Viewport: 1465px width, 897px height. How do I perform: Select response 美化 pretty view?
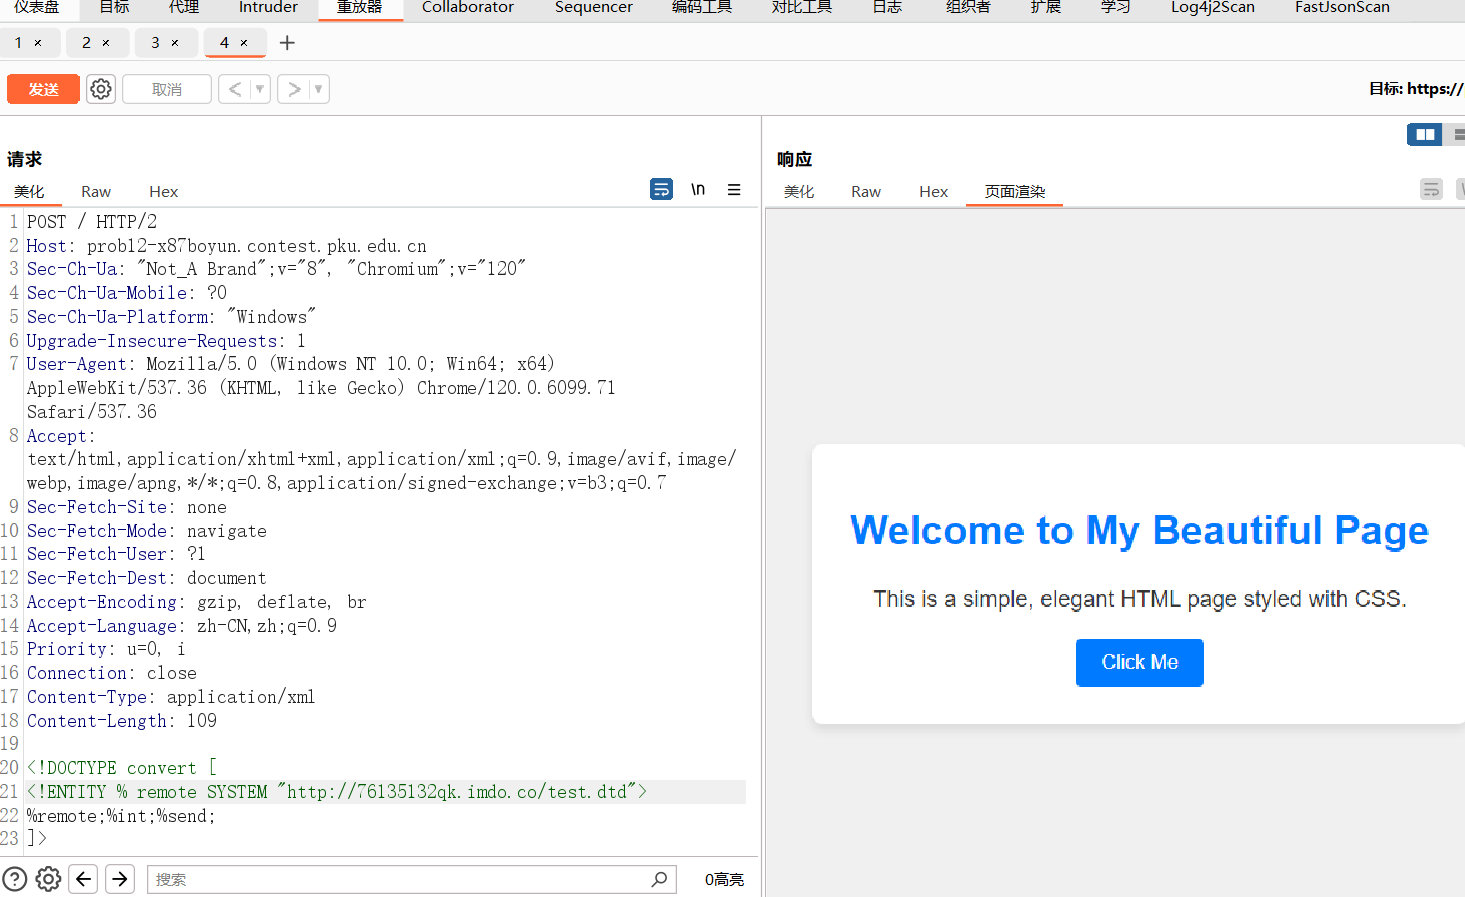coord(799,192)
